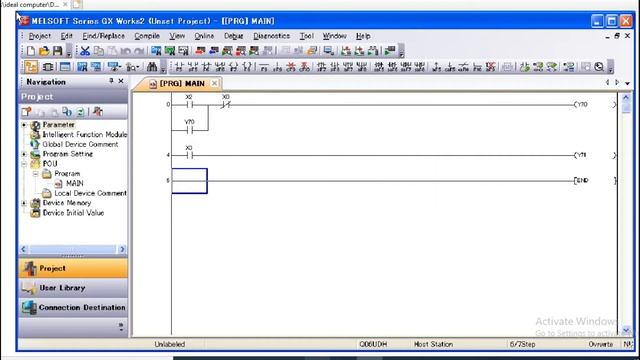Click Ovrwrte mode in status bar
Viewport: 640px width, 360px height.
pyautogui.click(x=601, y=344)
